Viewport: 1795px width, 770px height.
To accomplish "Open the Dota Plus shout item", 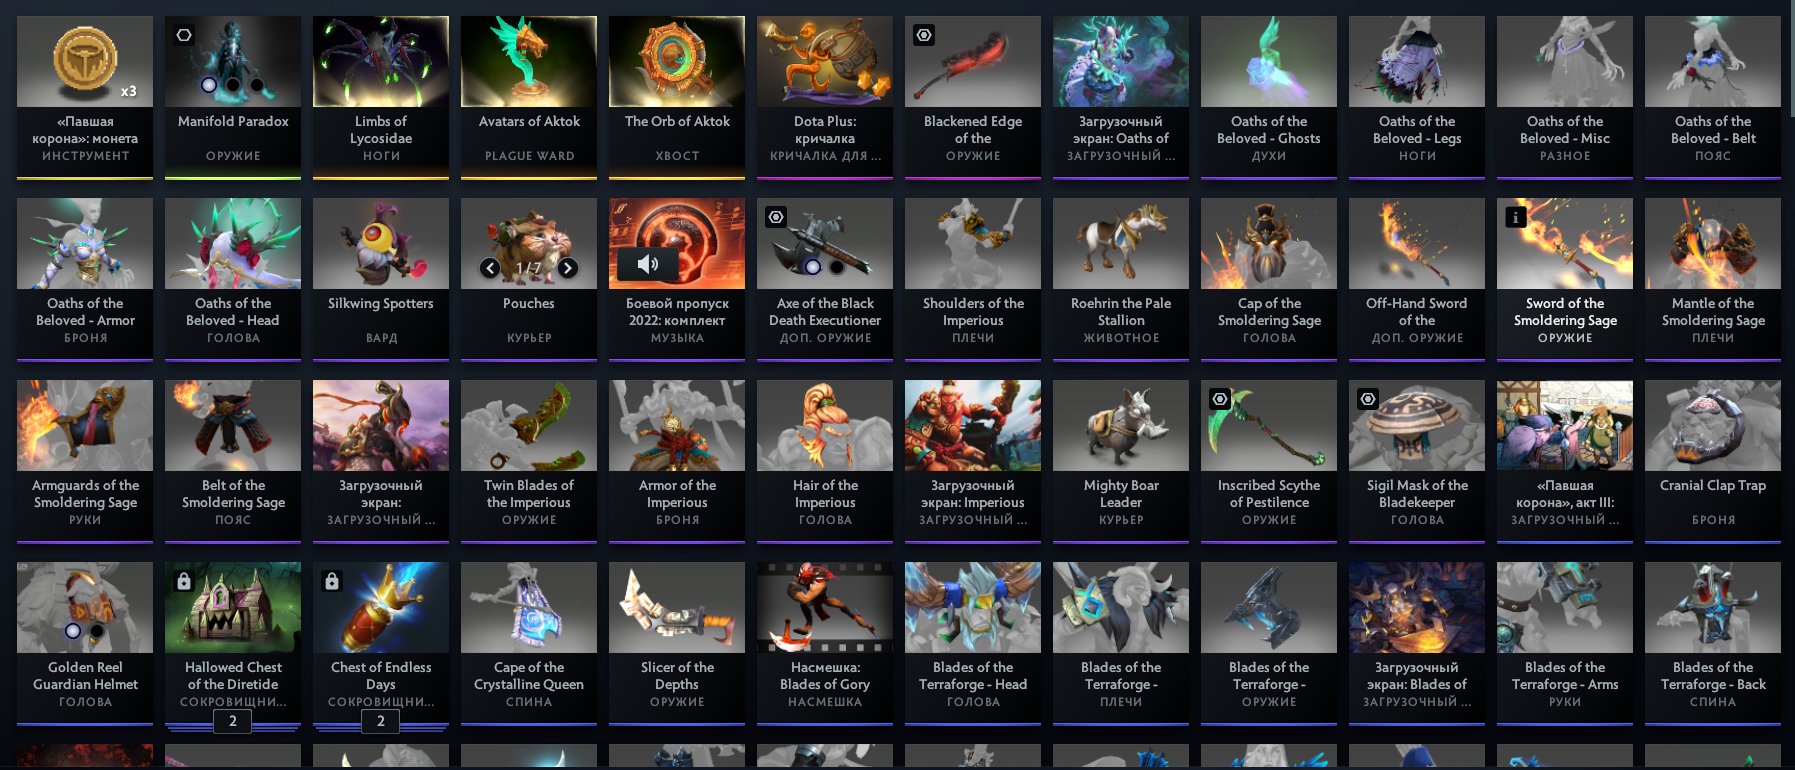I will [x=825, y=97].
